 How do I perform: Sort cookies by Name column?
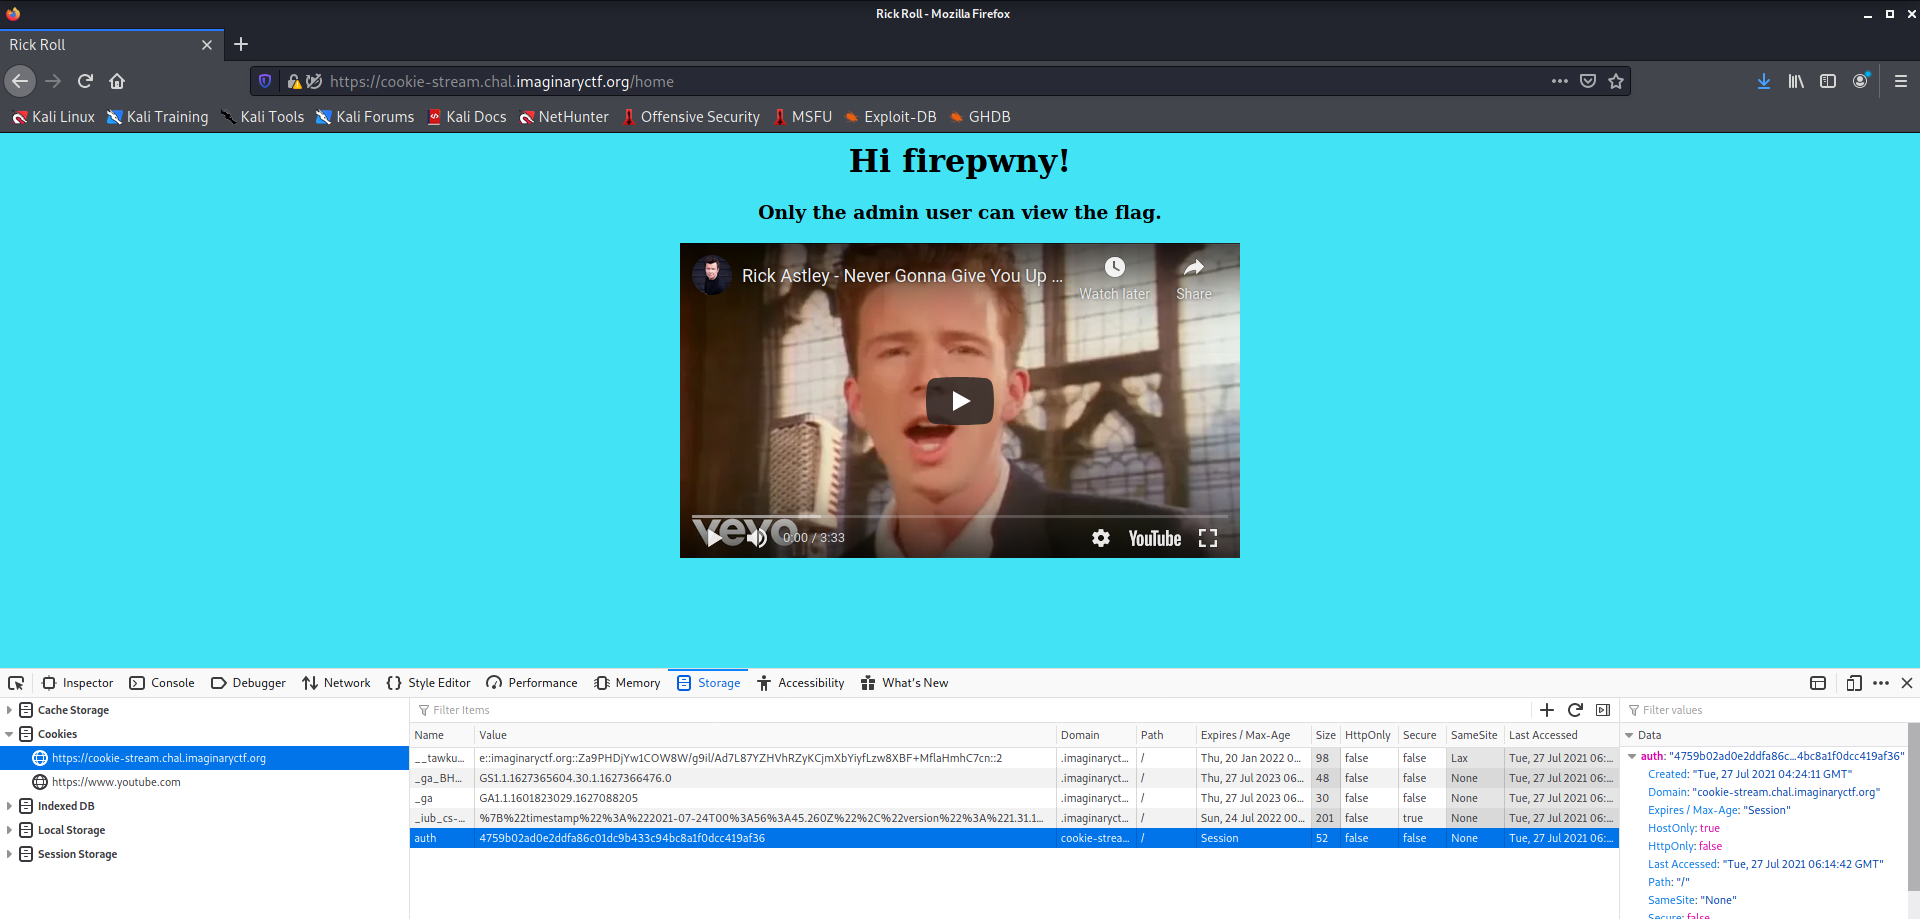pyautogui.click(x=442, y=735)
